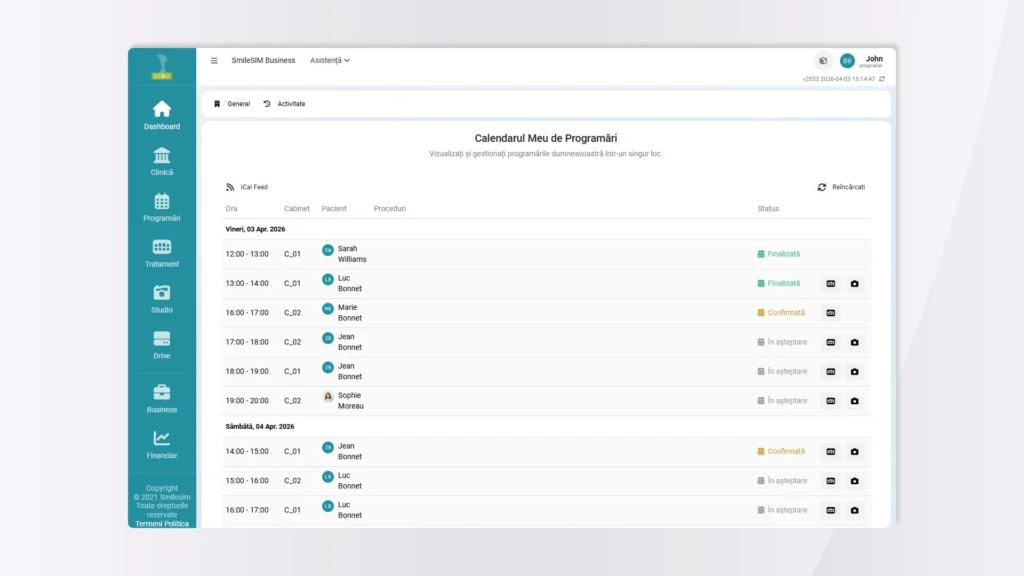Expand the Asistență dropdown
The width and height of the screenshot is (1024, 576).
point(329,60)
